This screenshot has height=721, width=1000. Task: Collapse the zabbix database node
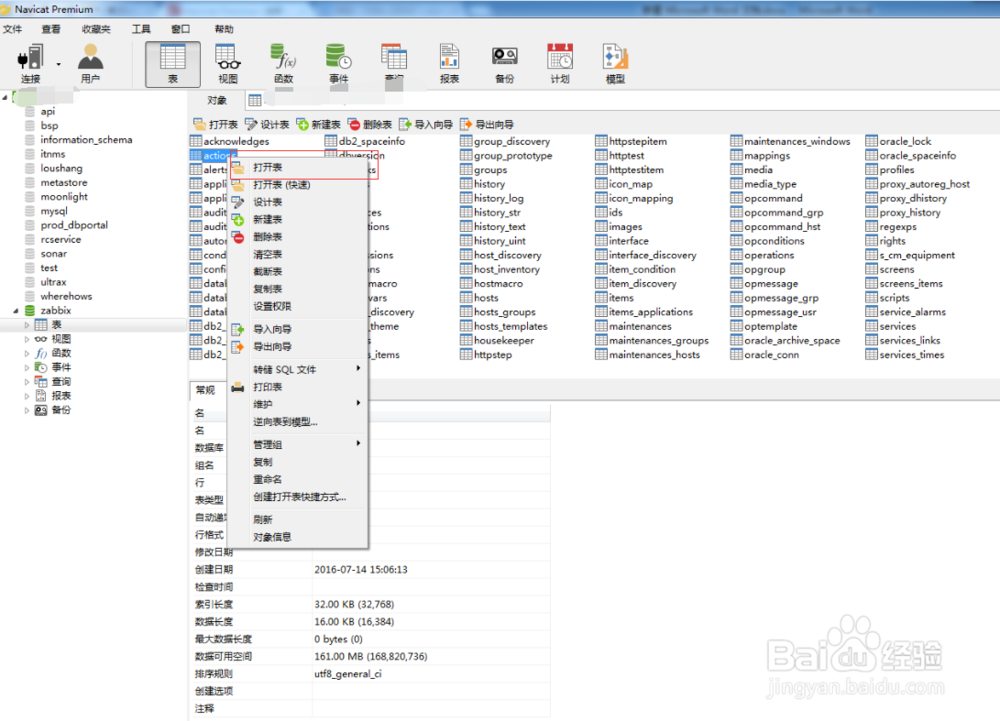(16, 310)
